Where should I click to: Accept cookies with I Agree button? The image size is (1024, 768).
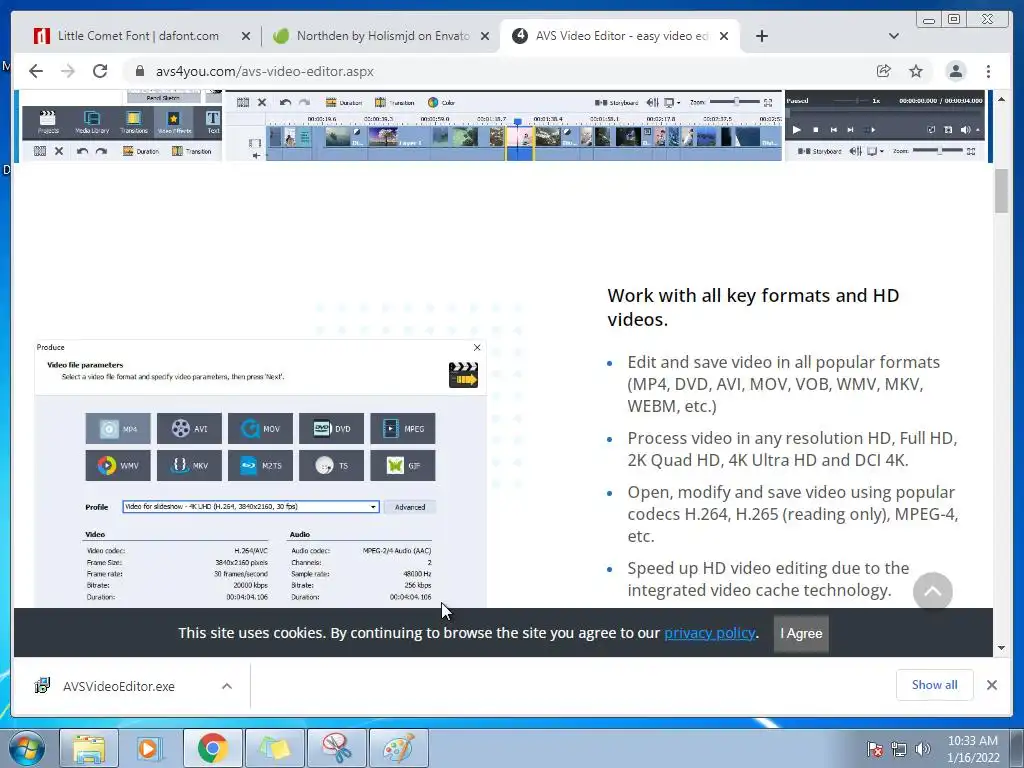pos(801,633)
